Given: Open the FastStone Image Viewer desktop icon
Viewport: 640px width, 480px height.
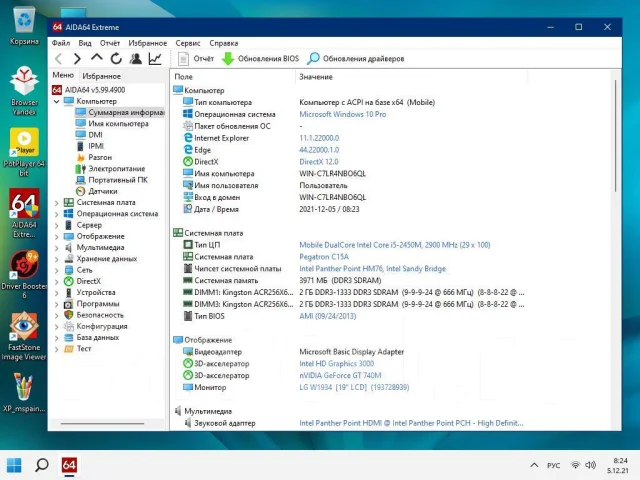Looking at the screenshot, I should [x=24, y=336].
